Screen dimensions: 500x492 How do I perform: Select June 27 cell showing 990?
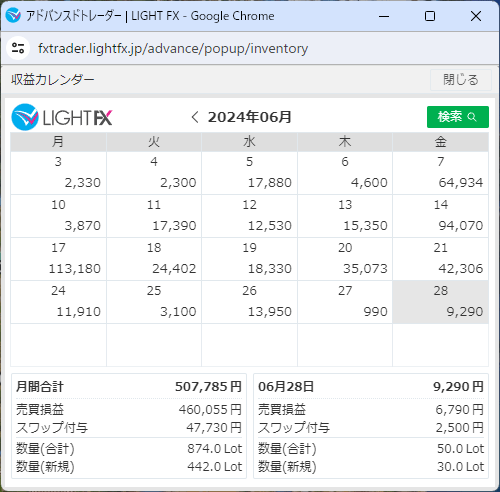pyautogui.click(x=345, y=302)
